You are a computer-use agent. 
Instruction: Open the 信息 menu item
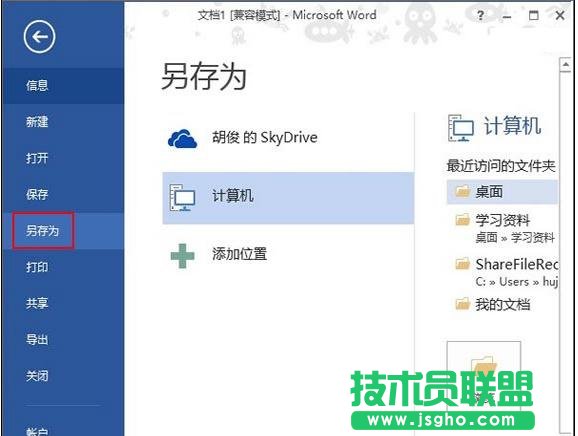click(x=63, y=86)
